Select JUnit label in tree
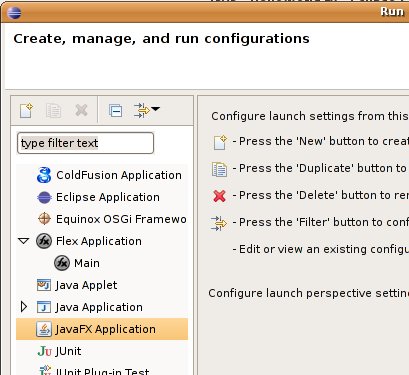 click(x=68, y=351)
